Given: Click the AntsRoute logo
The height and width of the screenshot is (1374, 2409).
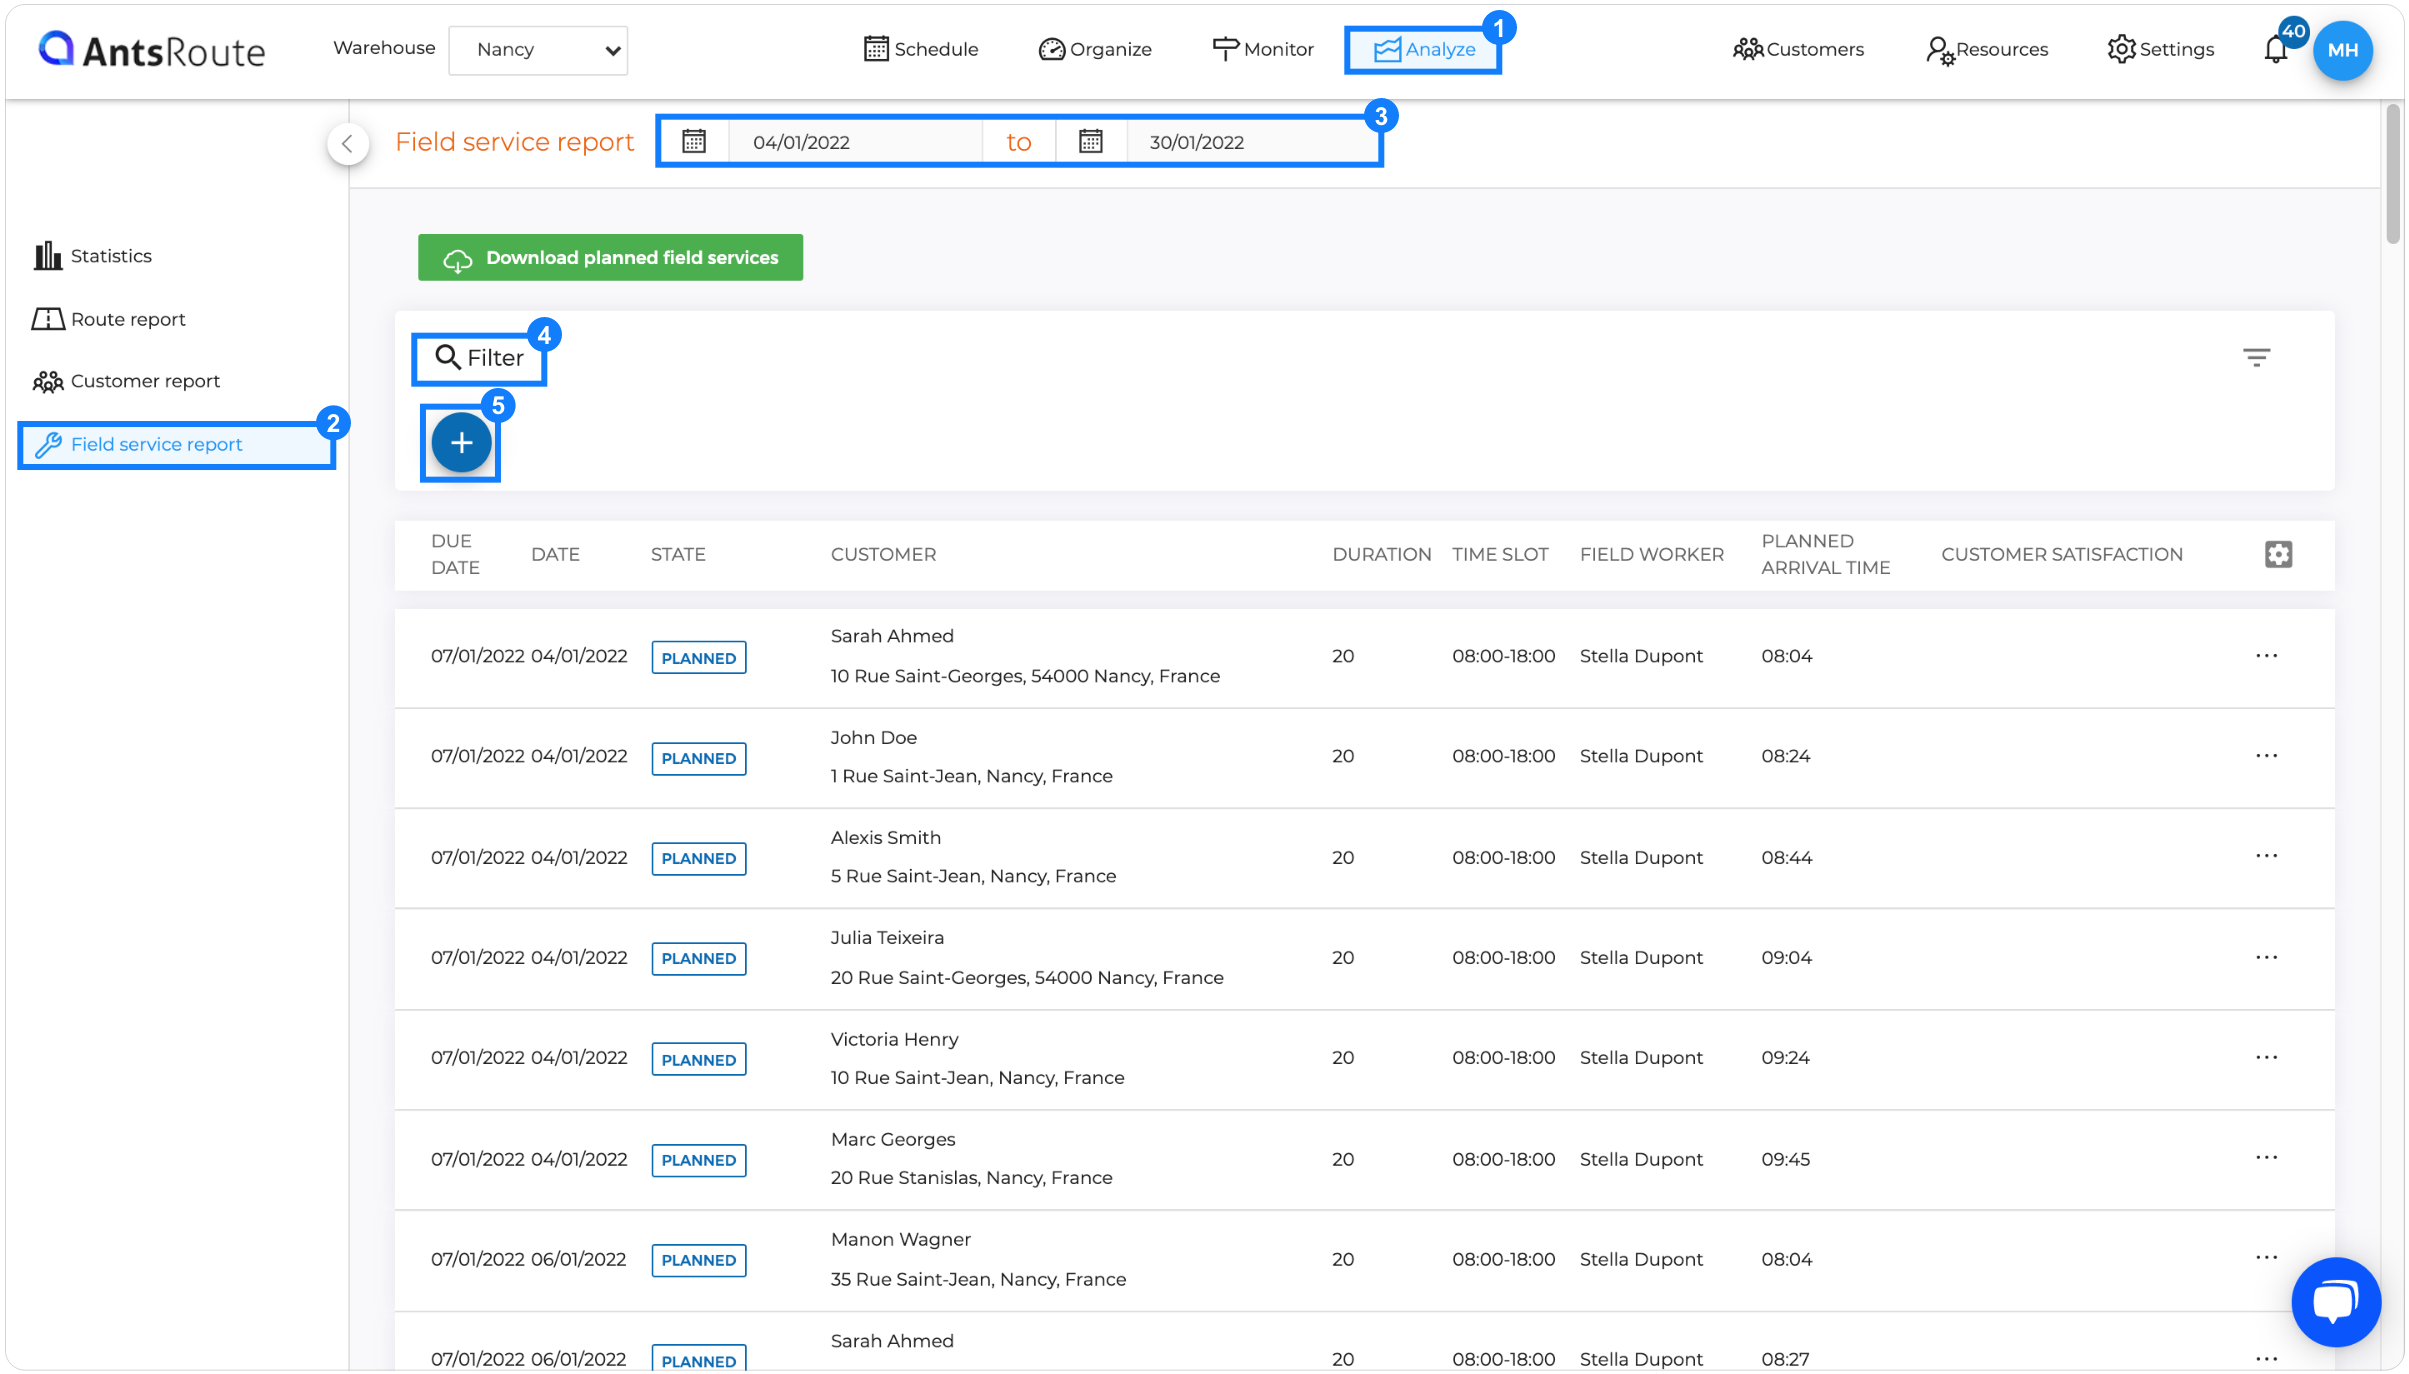Looking at the screenshot, I should pyautogui.click(x=152, y=49).
